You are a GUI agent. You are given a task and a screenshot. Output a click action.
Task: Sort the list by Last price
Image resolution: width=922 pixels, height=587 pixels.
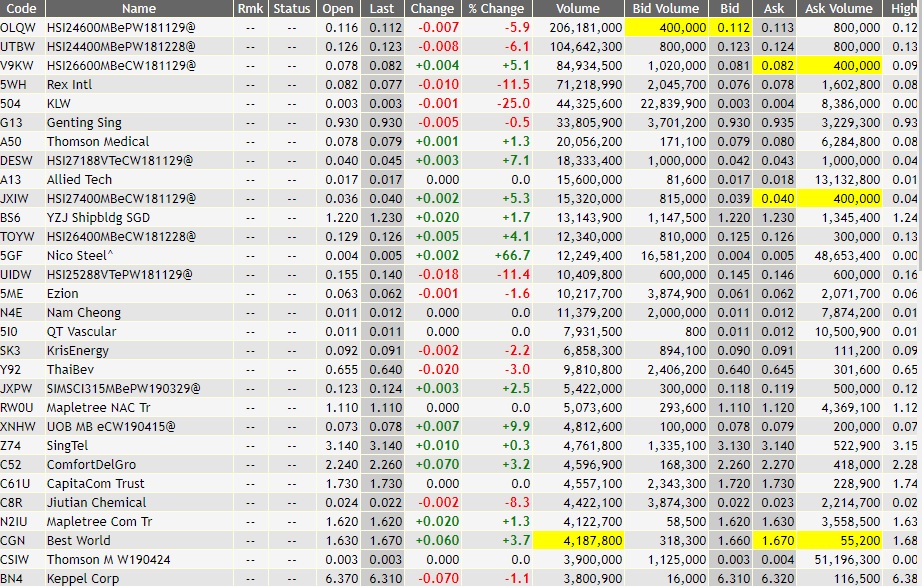381,9
